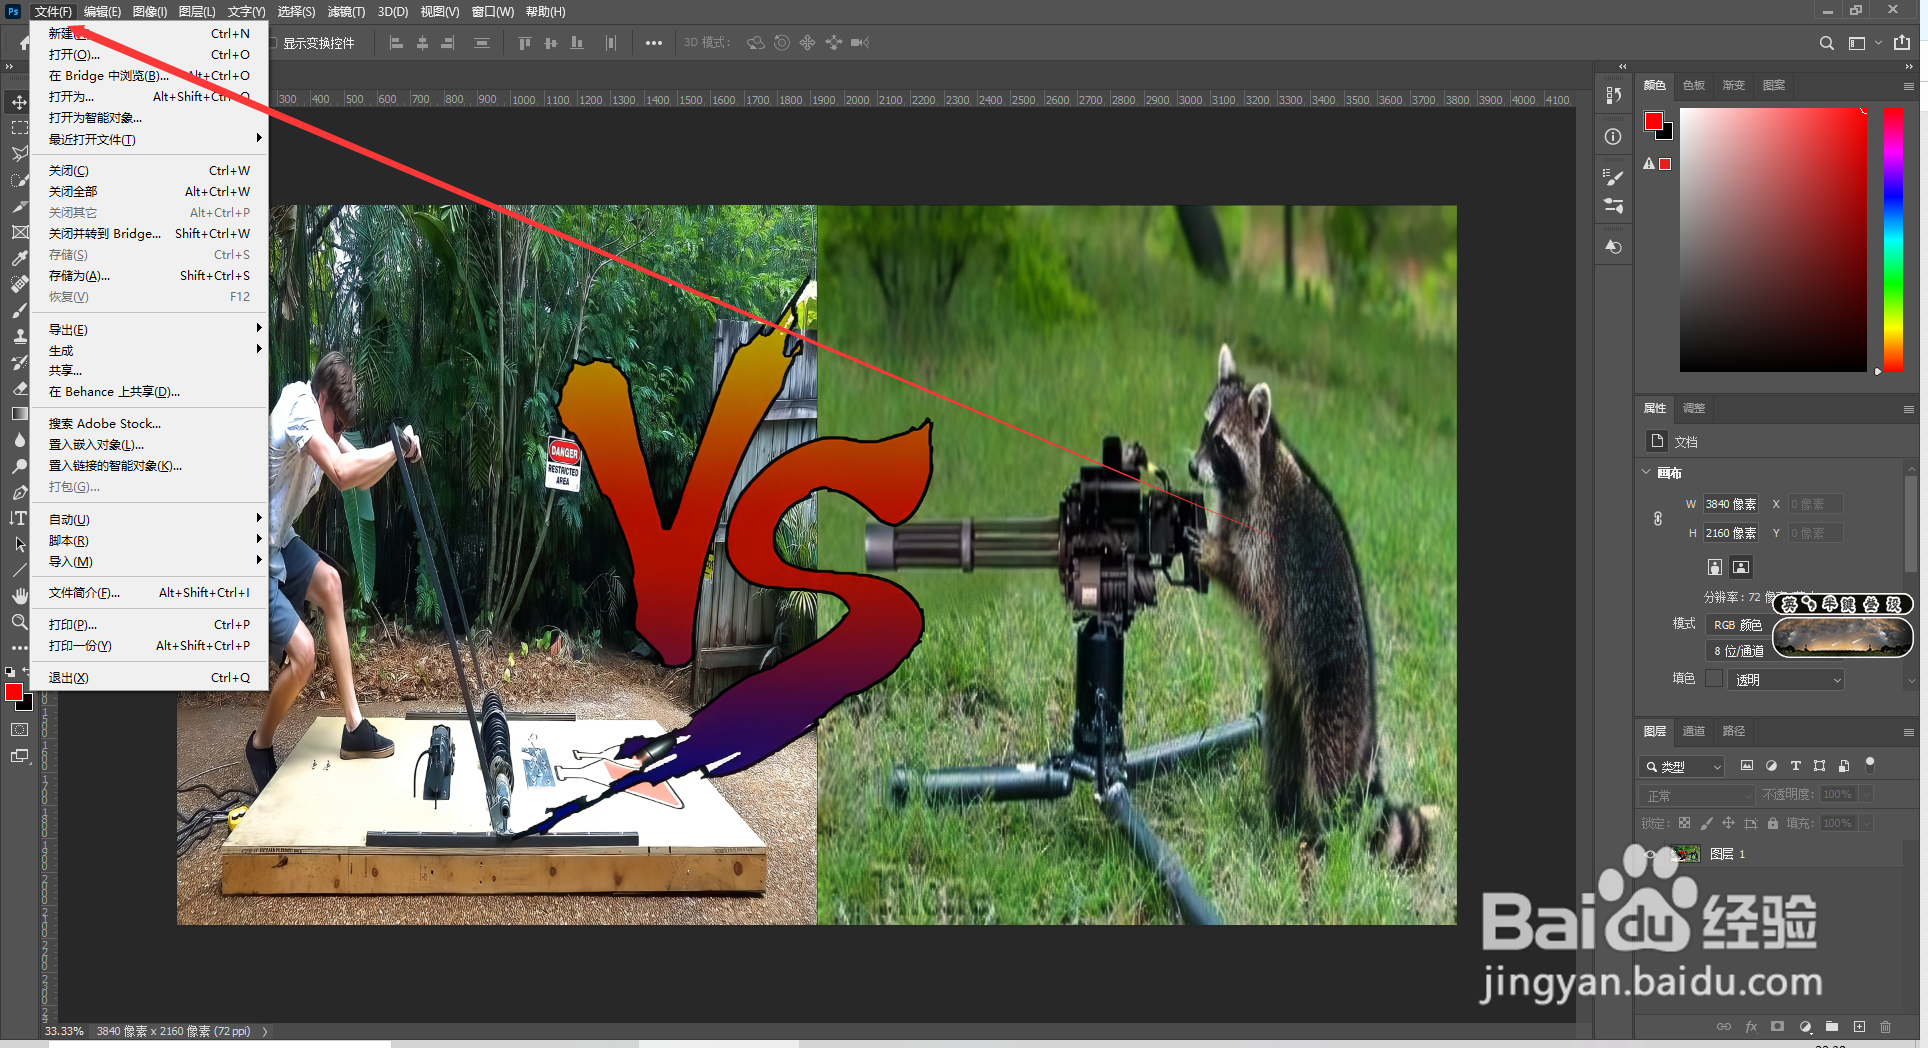
Task: Toggle visibility of 图层 1 layer
Action: coord(1651,854)
